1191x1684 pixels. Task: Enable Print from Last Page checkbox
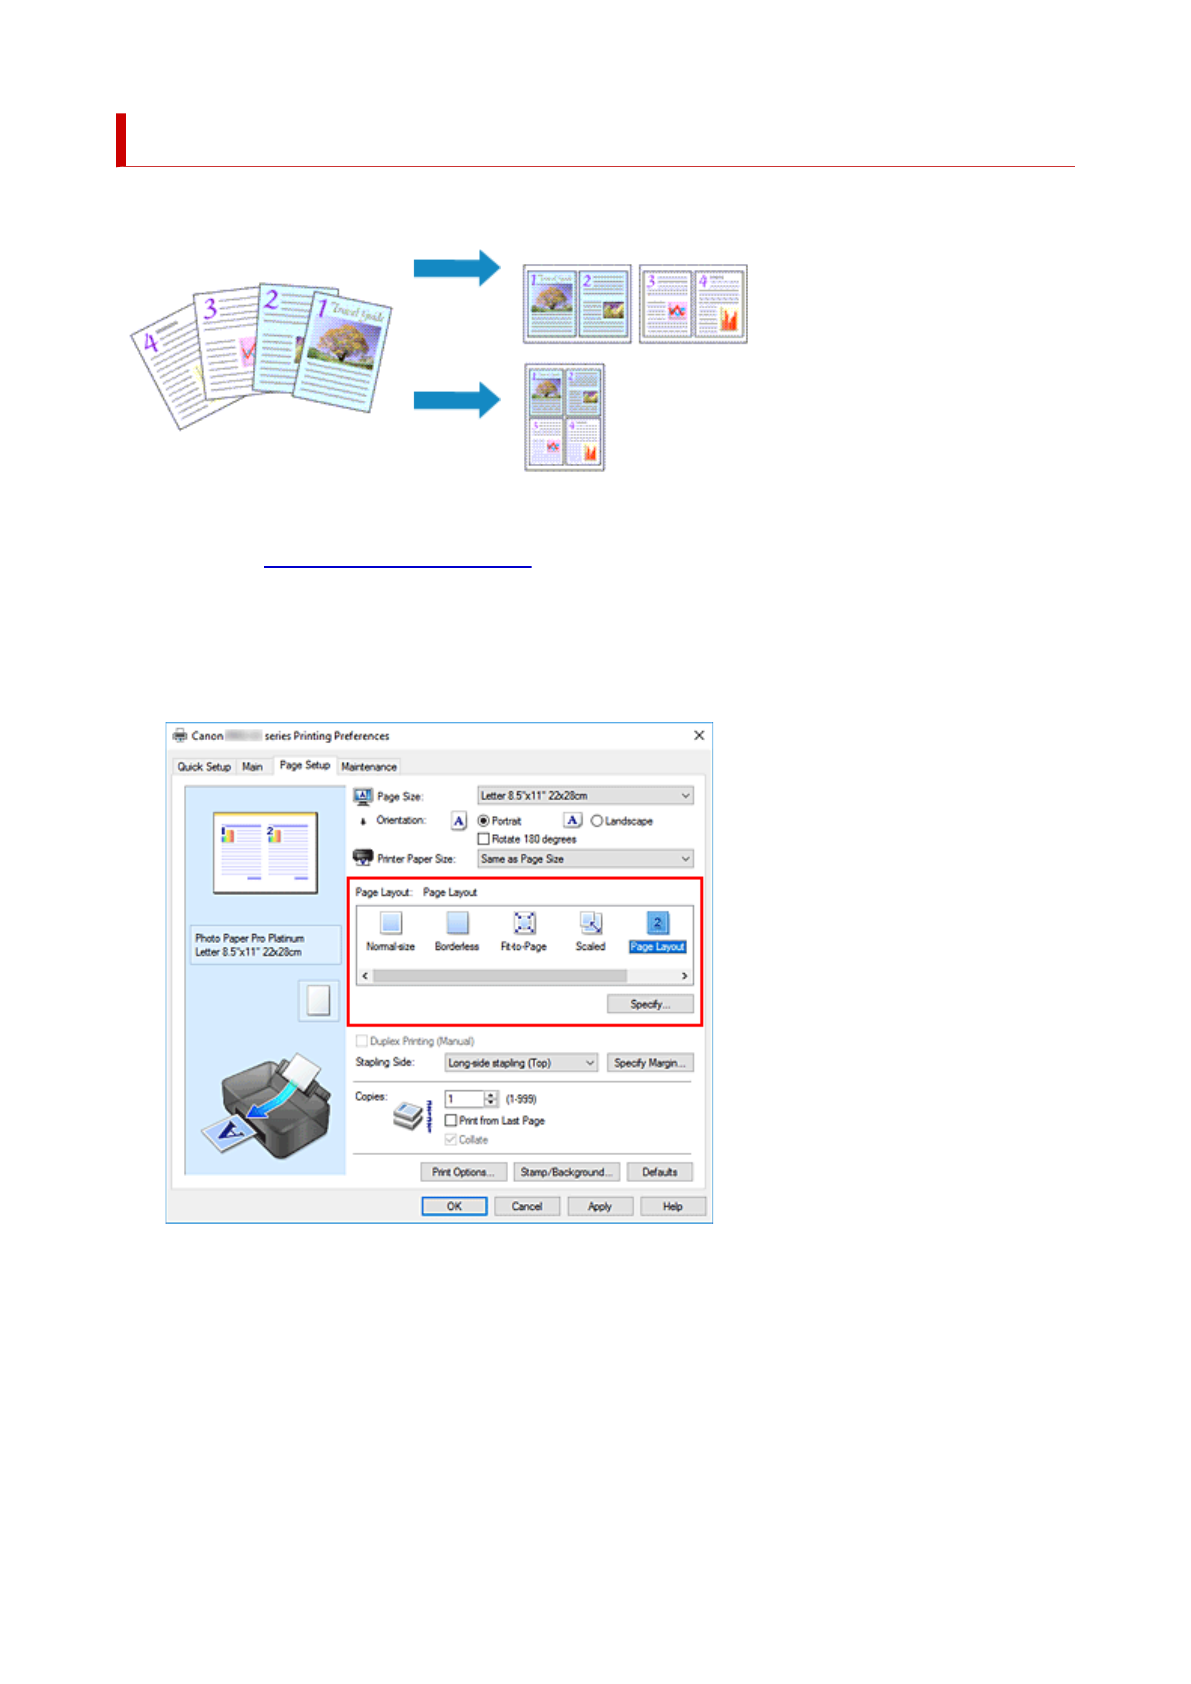coord(451,1121)
